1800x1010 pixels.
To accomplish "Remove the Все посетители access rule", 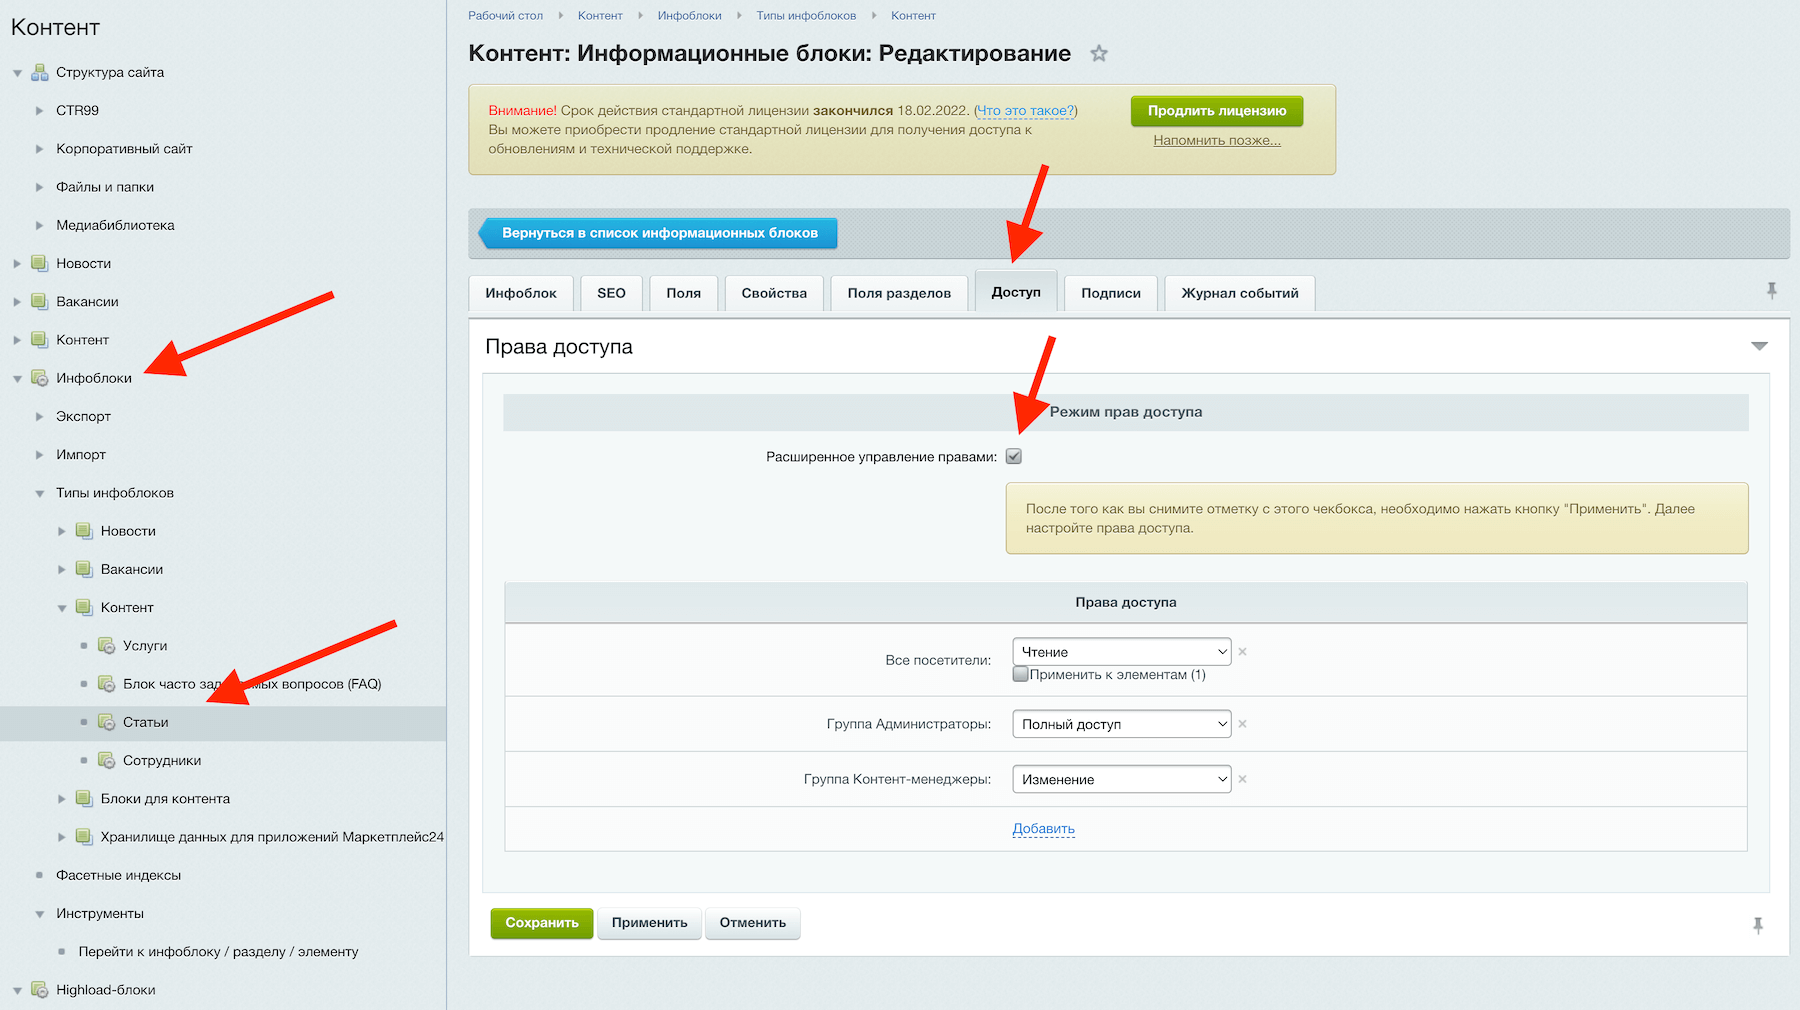I will [x=1242, y=652].
